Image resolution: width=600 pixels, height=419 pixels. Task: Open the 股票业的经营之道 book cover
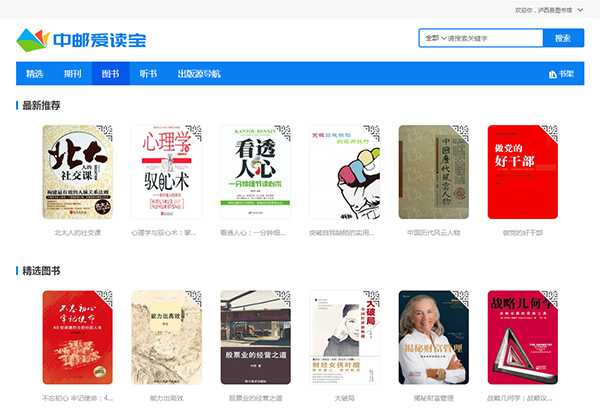256,337
